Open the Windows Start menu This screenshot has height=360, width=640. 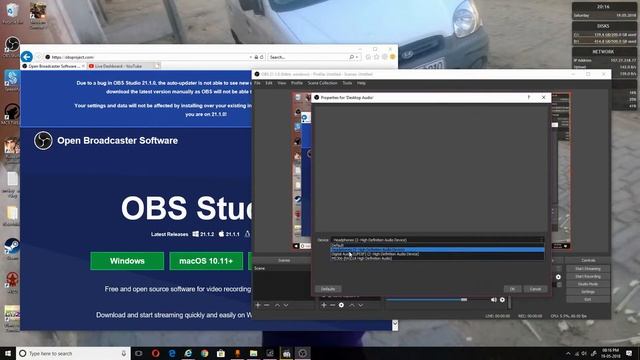8,353
